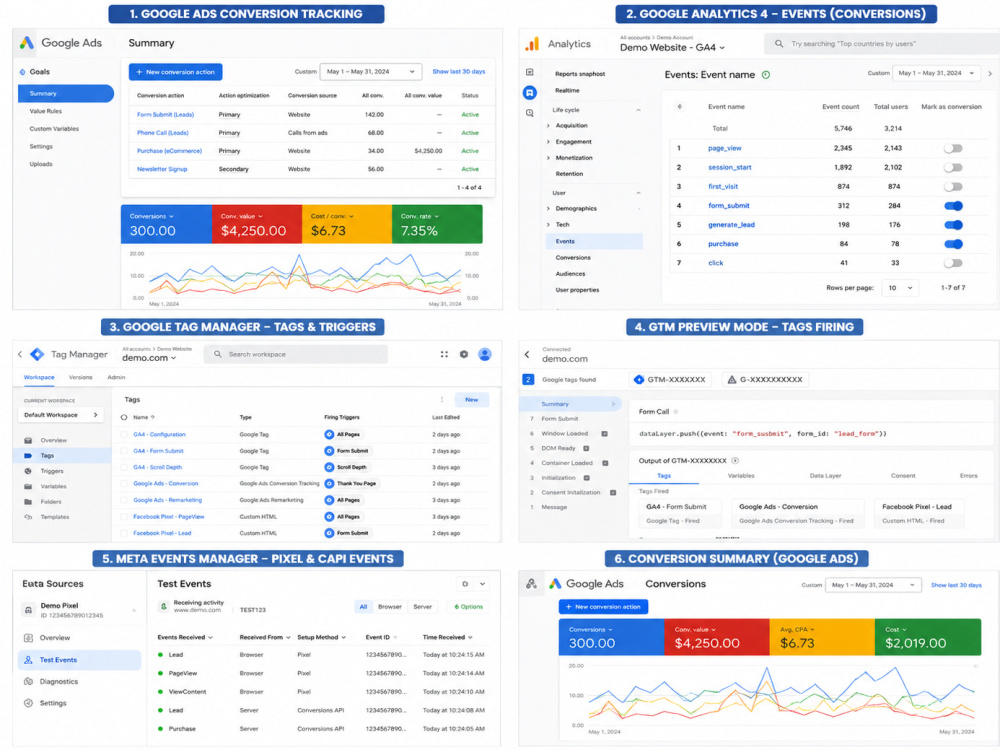Click the refresh icon in Test Events header
This screenshot has width=1000, height=750.
point(465,584)
